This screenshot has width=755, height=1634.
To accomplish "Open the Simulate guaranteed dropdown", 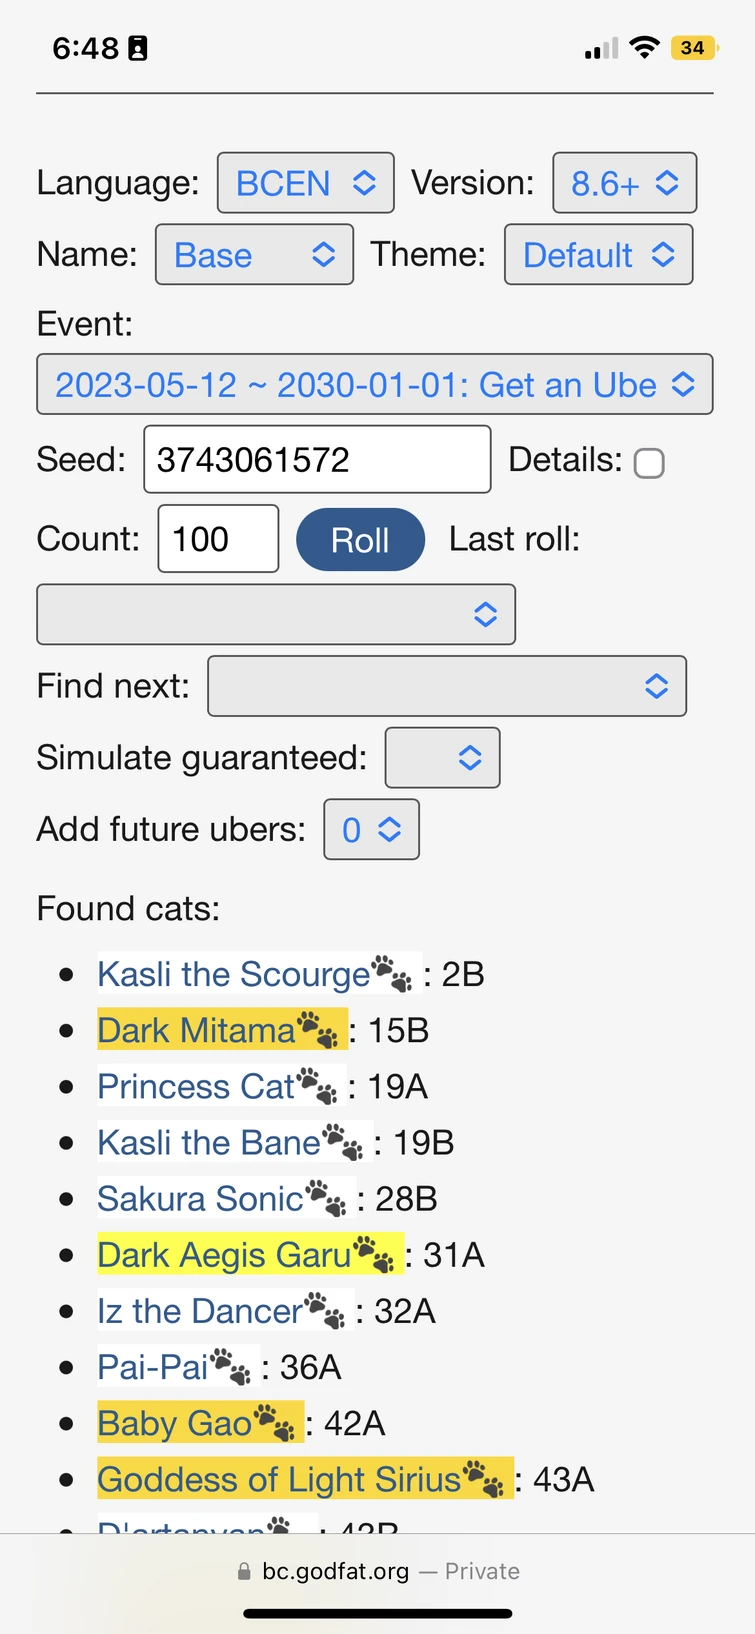I will pyautogui.click(x=441, y=757).
